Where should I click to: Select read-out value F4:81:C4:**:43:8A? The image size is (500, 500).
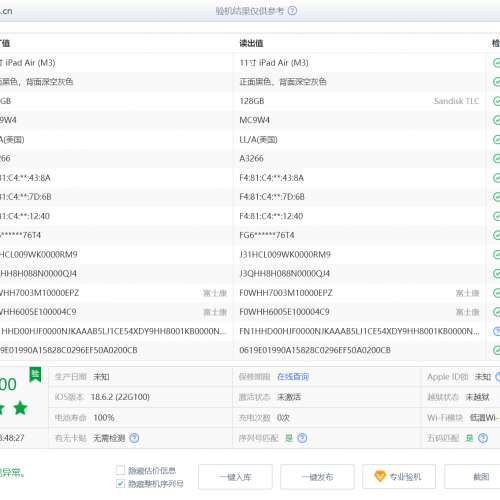pyautogui.click(x=271, y=178)
